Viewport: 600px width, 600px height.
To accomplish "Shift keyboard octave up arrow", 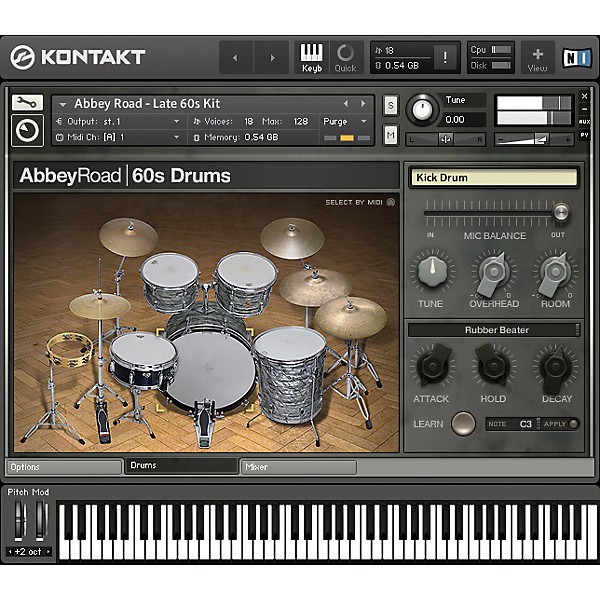I will point(48,551).
